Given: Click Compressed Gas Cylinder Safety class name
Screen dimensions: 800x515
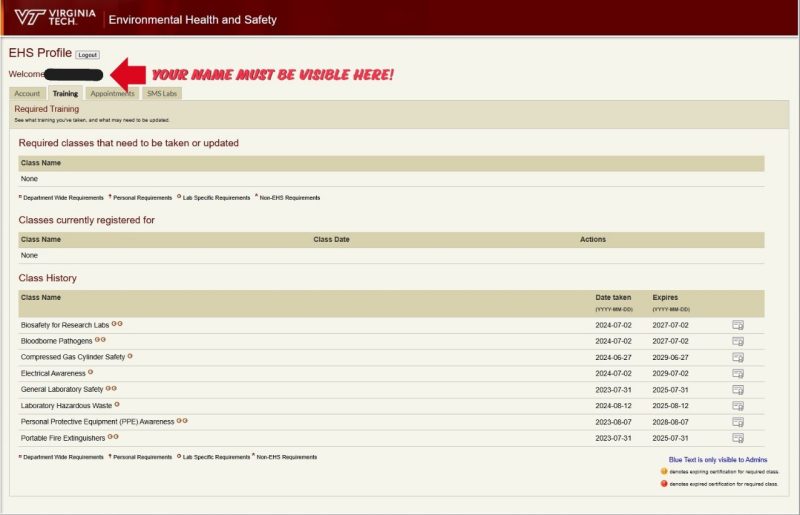Looking at the screenshot, I should pos(73,357).
